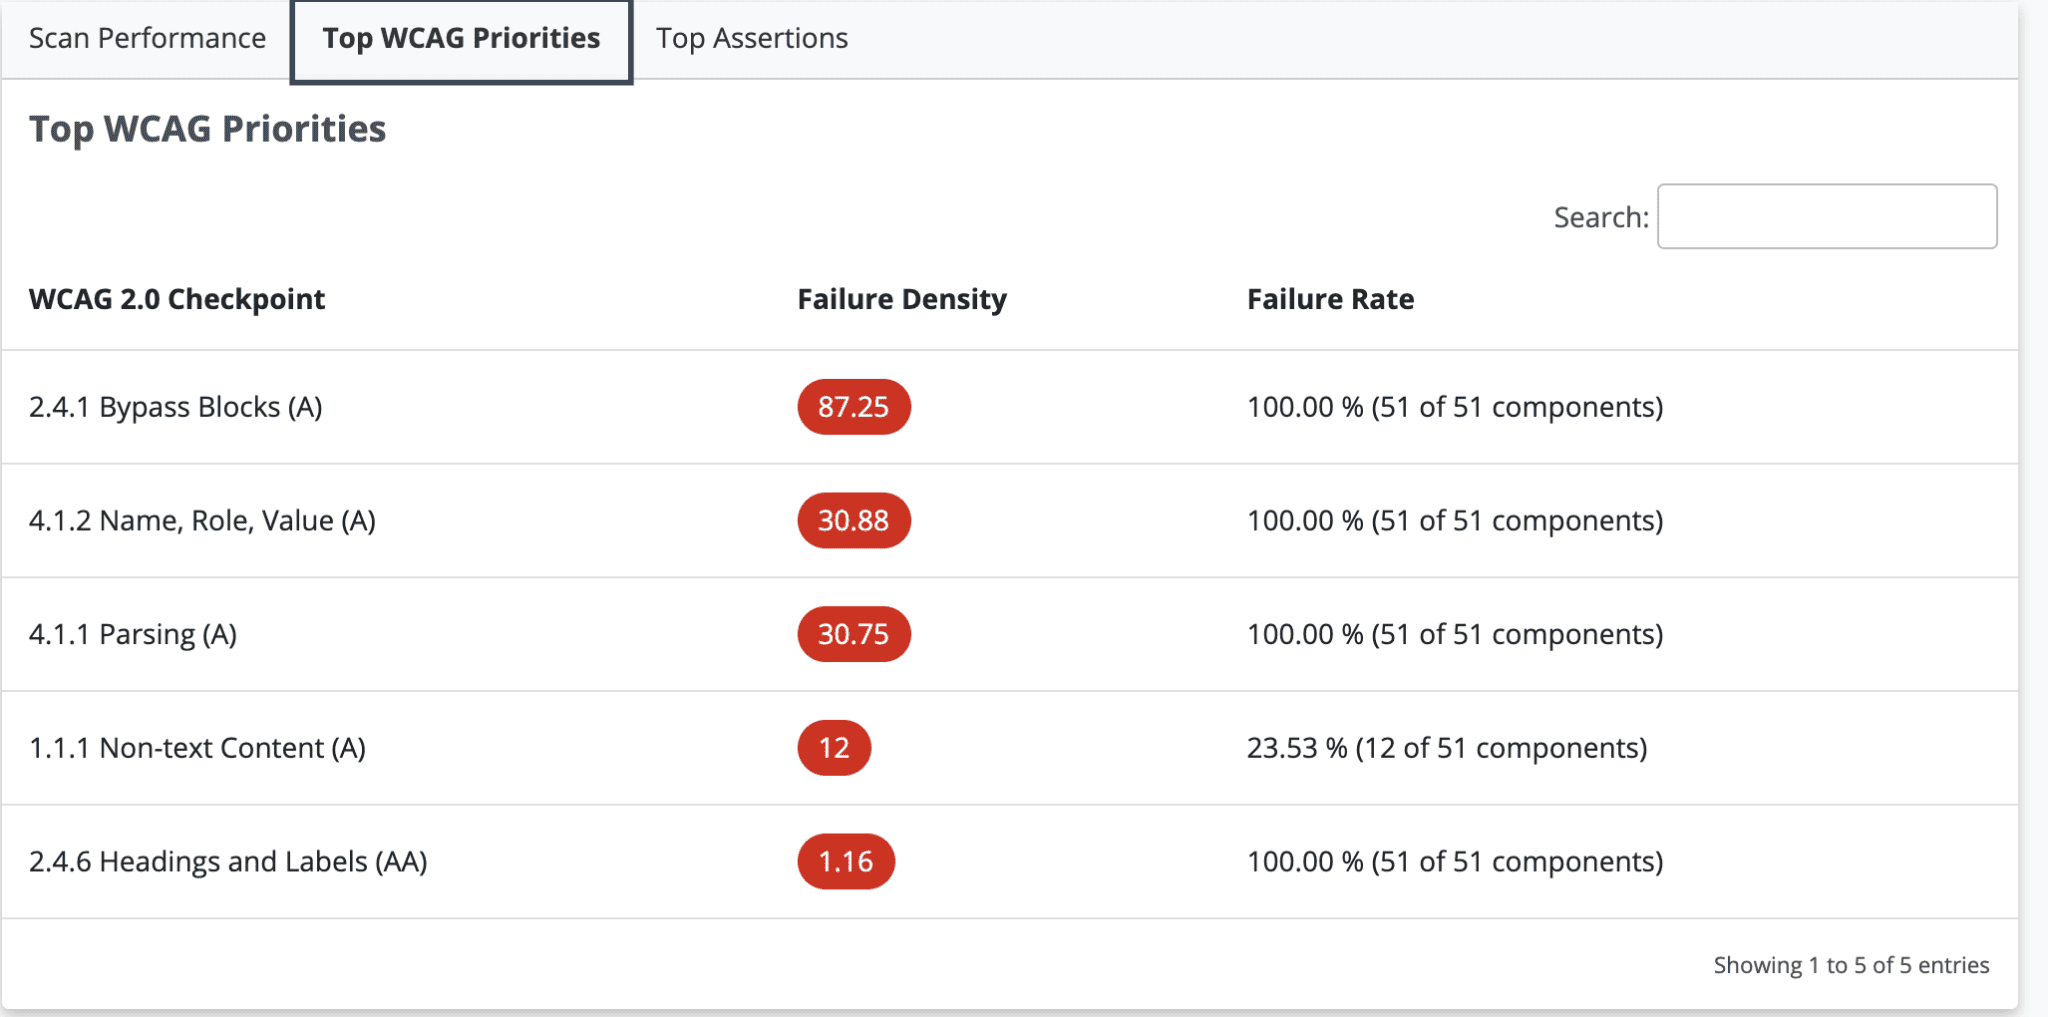2048x1017 pixels.
Task: Select the 1.1.1 Non-text Content checkpoint
Action: pyautogui.click(x=197, y=748)
